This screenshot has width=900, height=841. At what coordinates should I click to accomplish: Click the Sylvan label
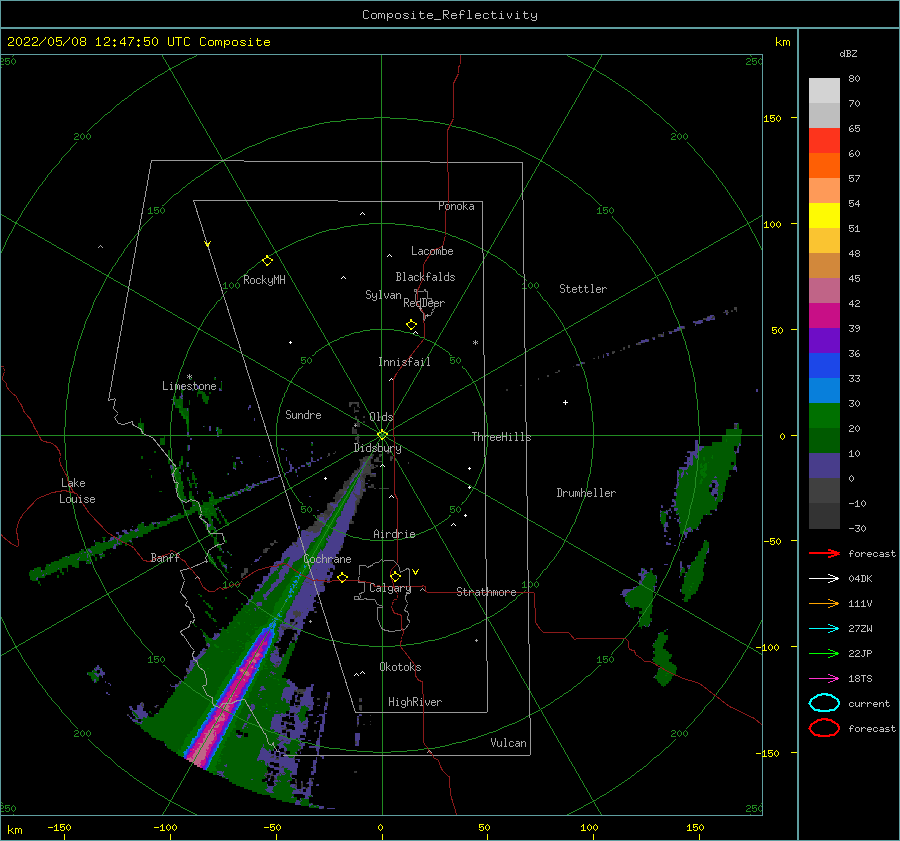pos(383,296)
